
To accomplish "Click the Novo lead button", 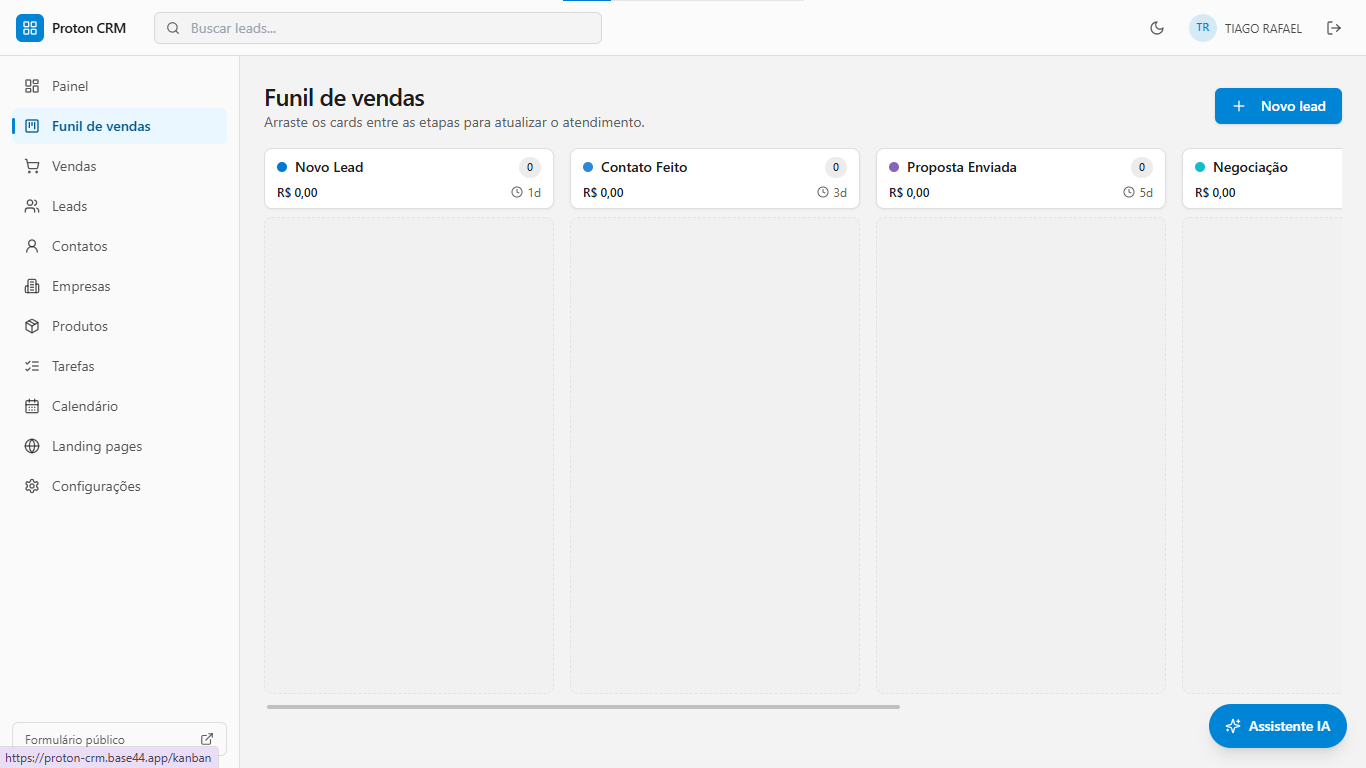I will [x=1278, y=106].
